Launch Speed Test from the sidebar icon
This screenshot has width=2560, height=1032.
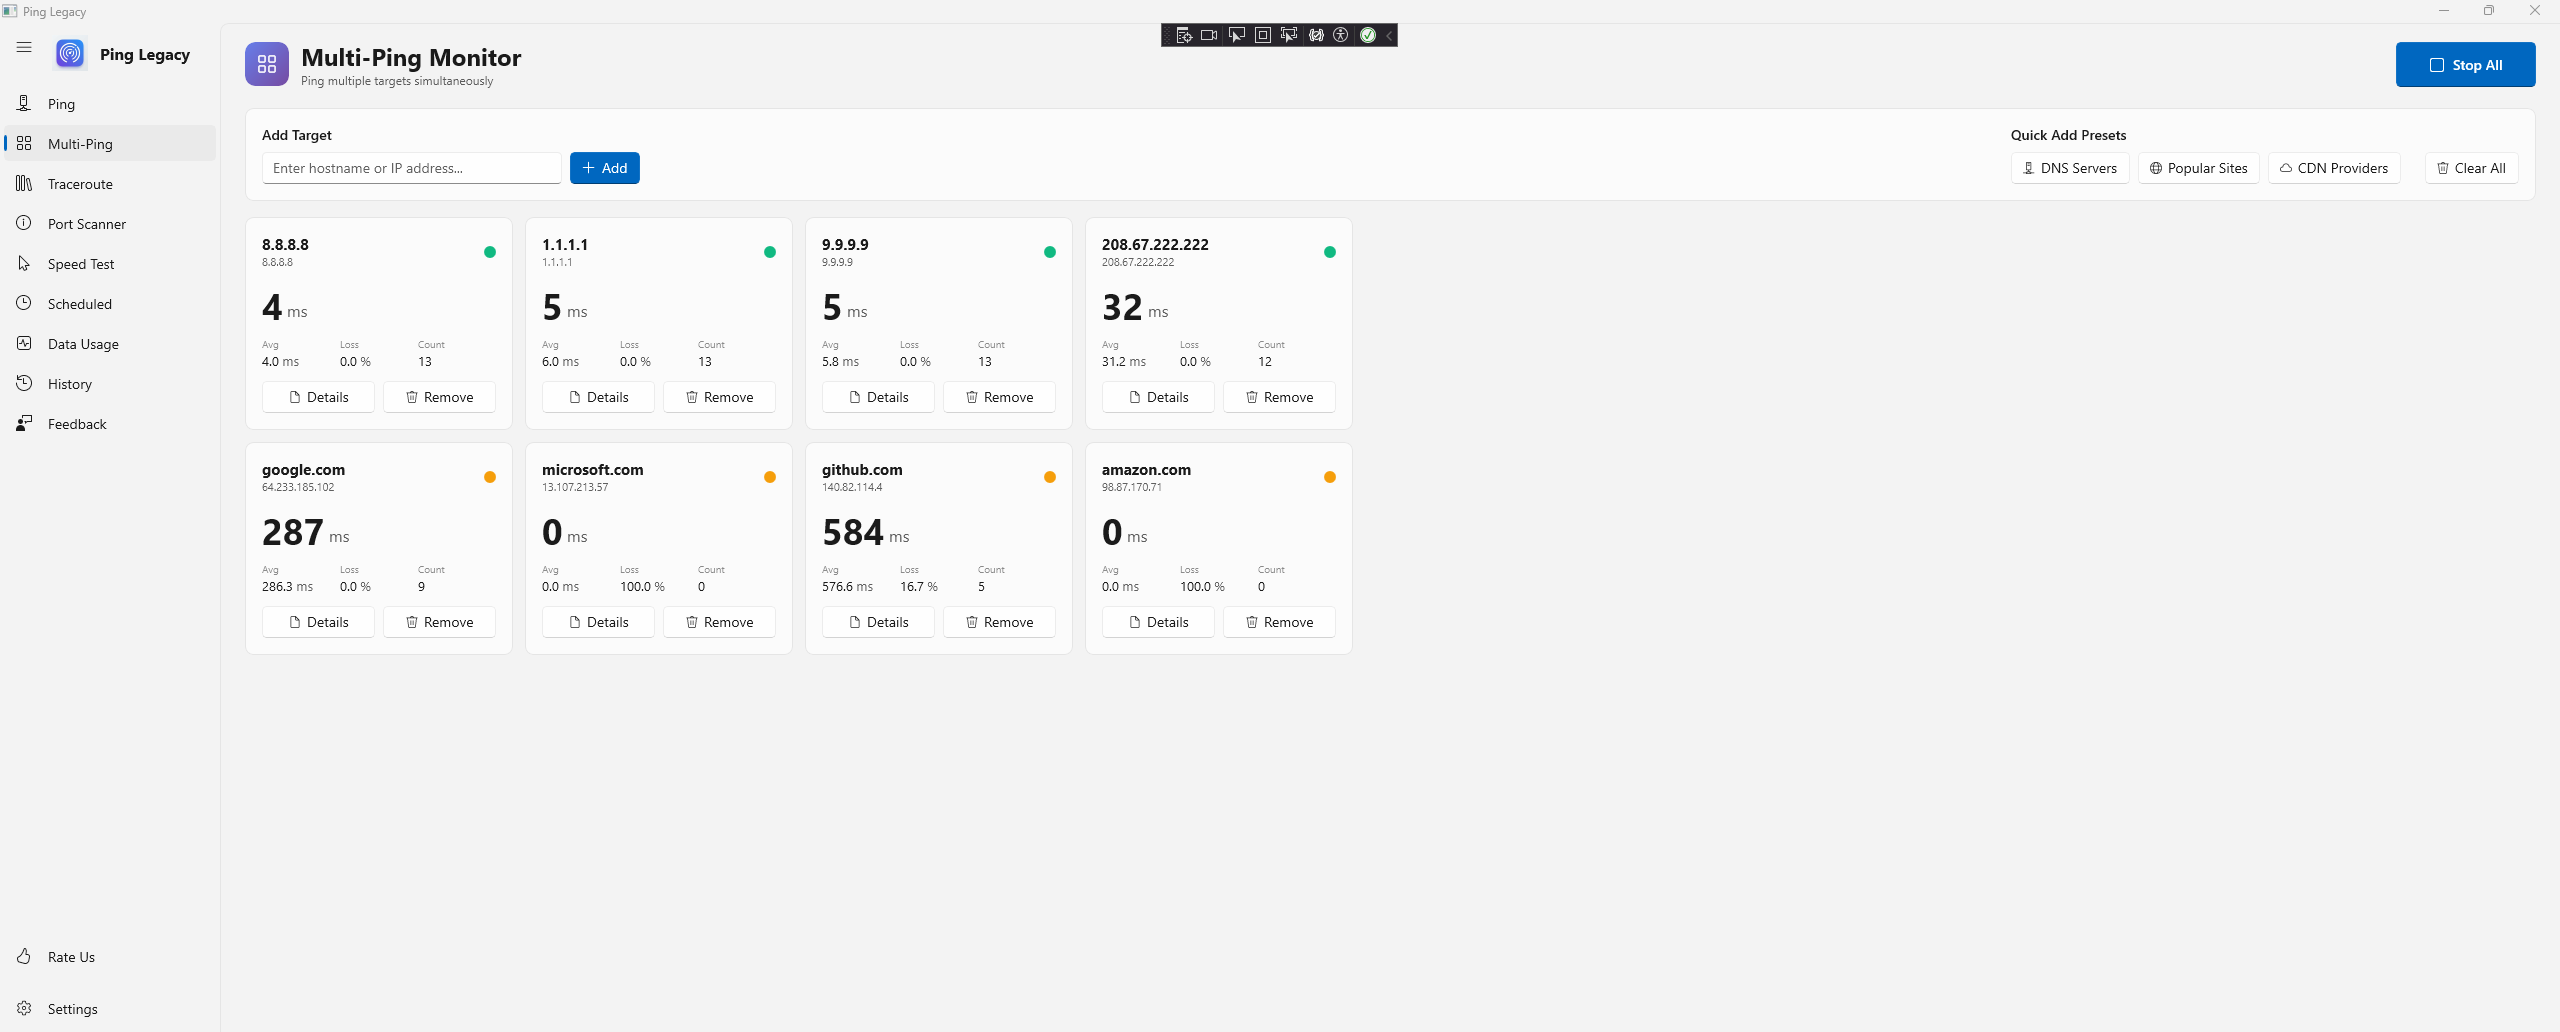coord(24,263)
